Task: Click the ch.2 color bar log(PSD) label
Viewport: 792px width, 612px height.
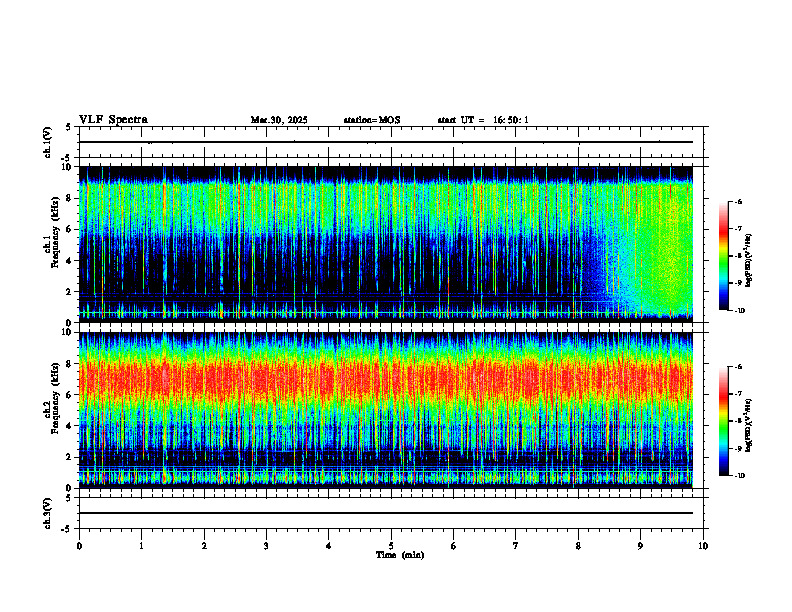Action: pos(749,425)
